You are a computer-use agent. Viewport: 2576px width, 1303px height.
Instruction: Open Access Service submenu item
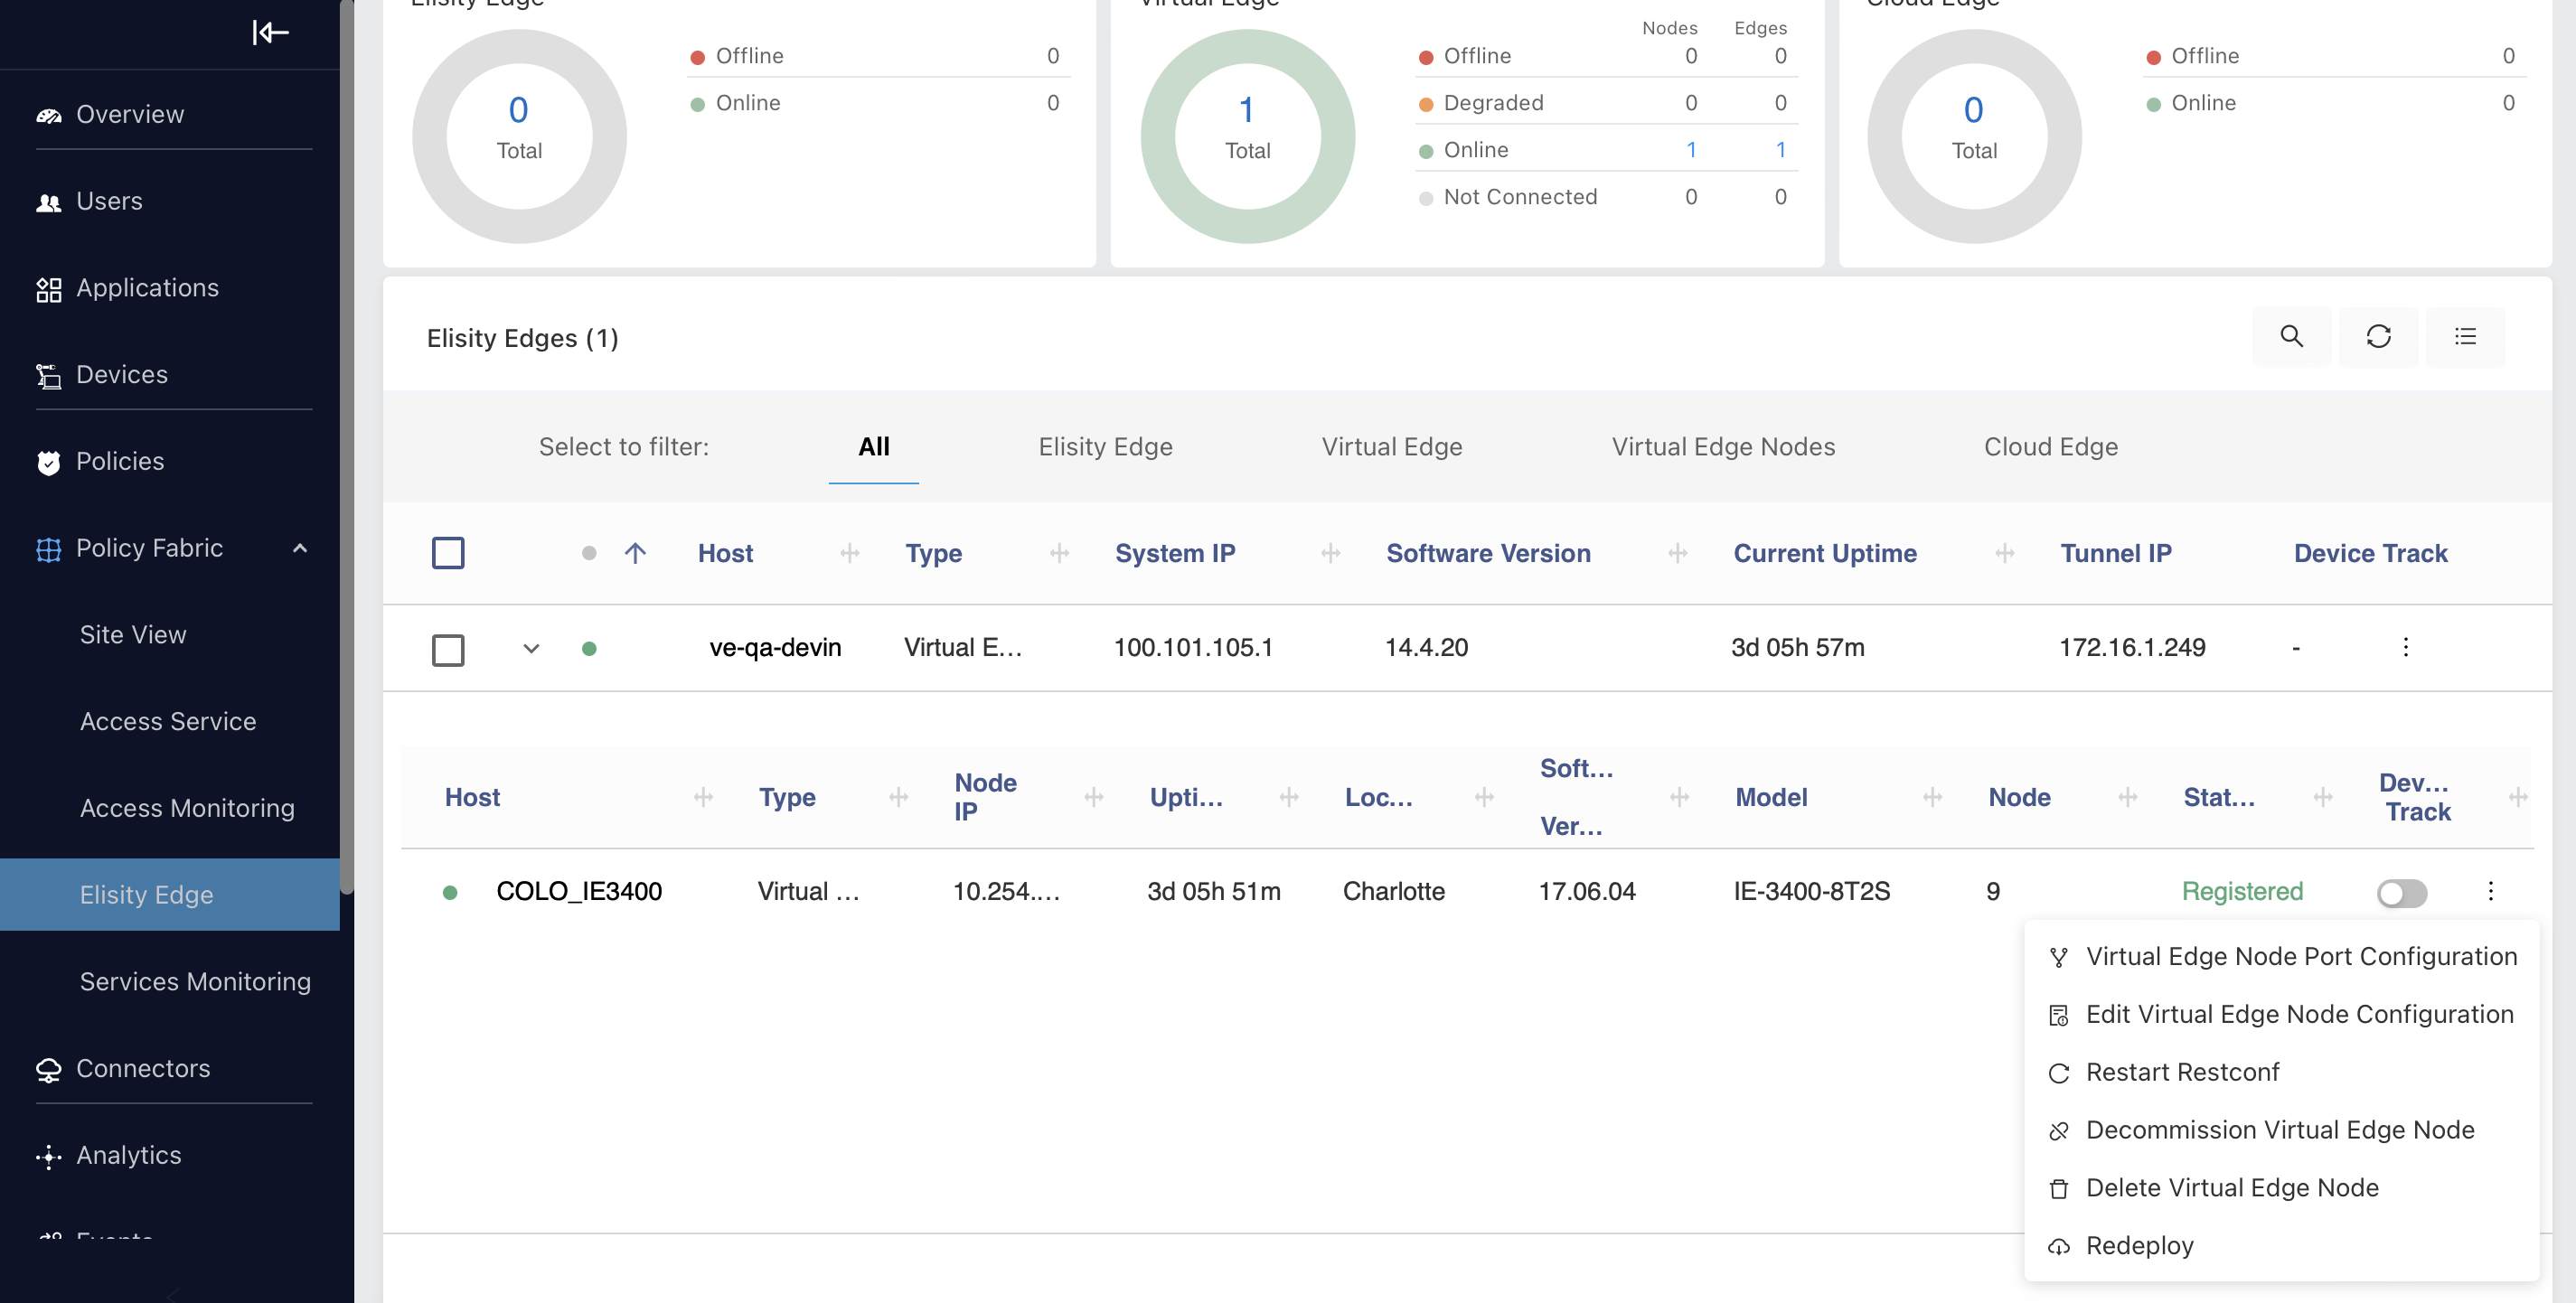pyautogui.click(x=168, y=722)
